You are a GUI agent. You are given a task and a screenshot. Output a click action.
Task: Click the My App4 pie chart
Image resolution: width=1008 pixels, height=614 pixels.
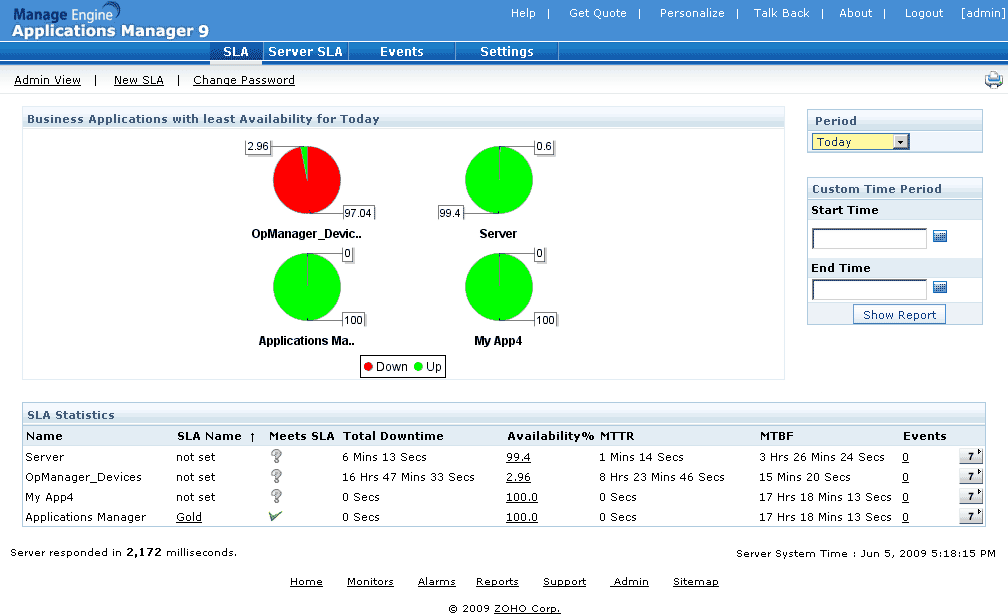[x=499, y=287]
